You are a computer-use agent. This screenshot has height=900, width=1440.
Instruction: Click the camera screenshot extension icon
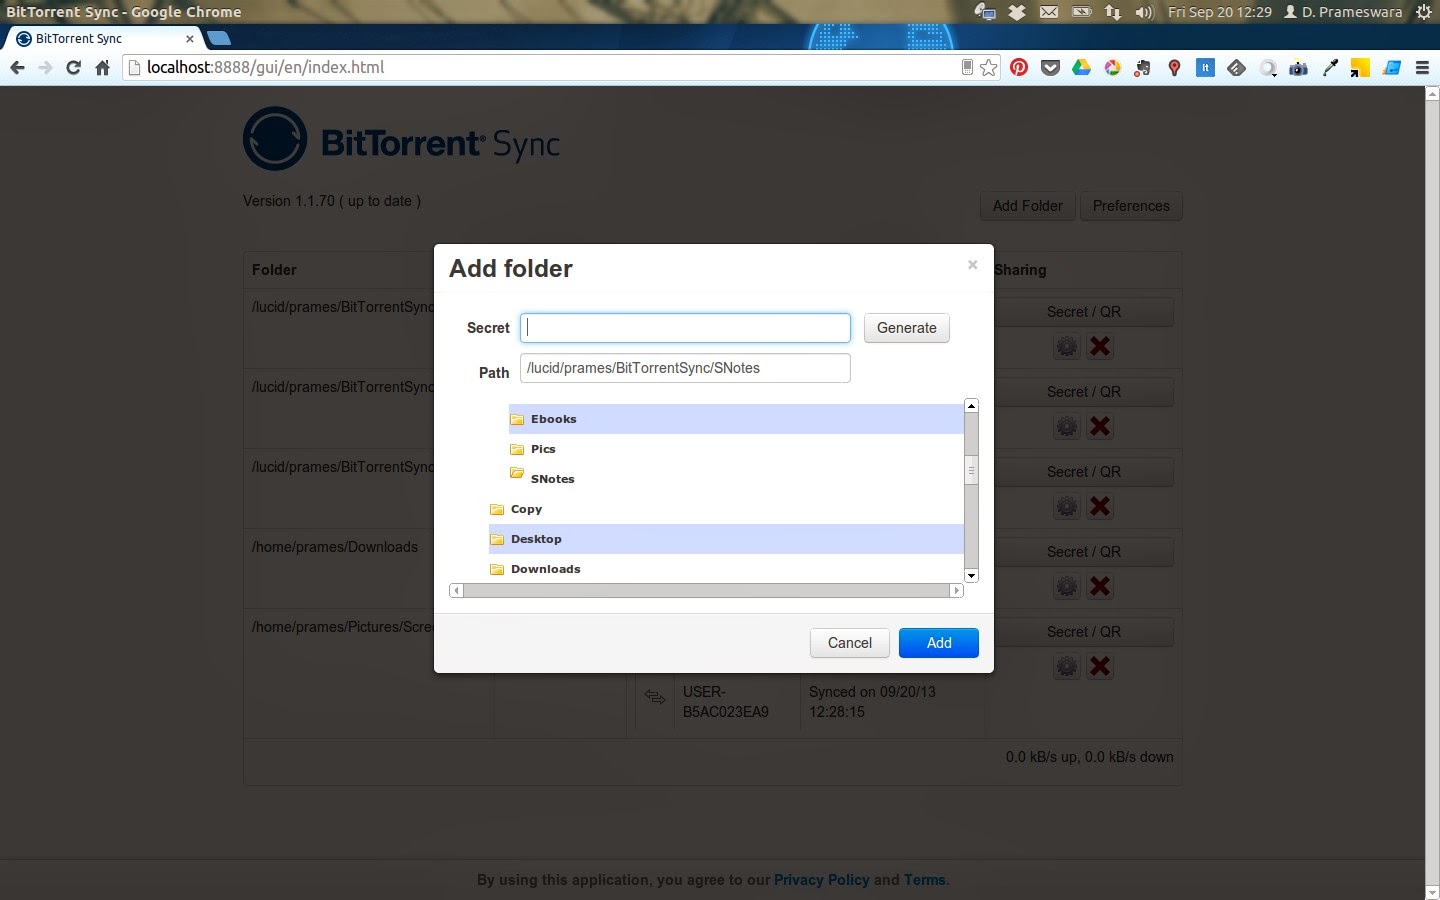(x=1299, y=68)
